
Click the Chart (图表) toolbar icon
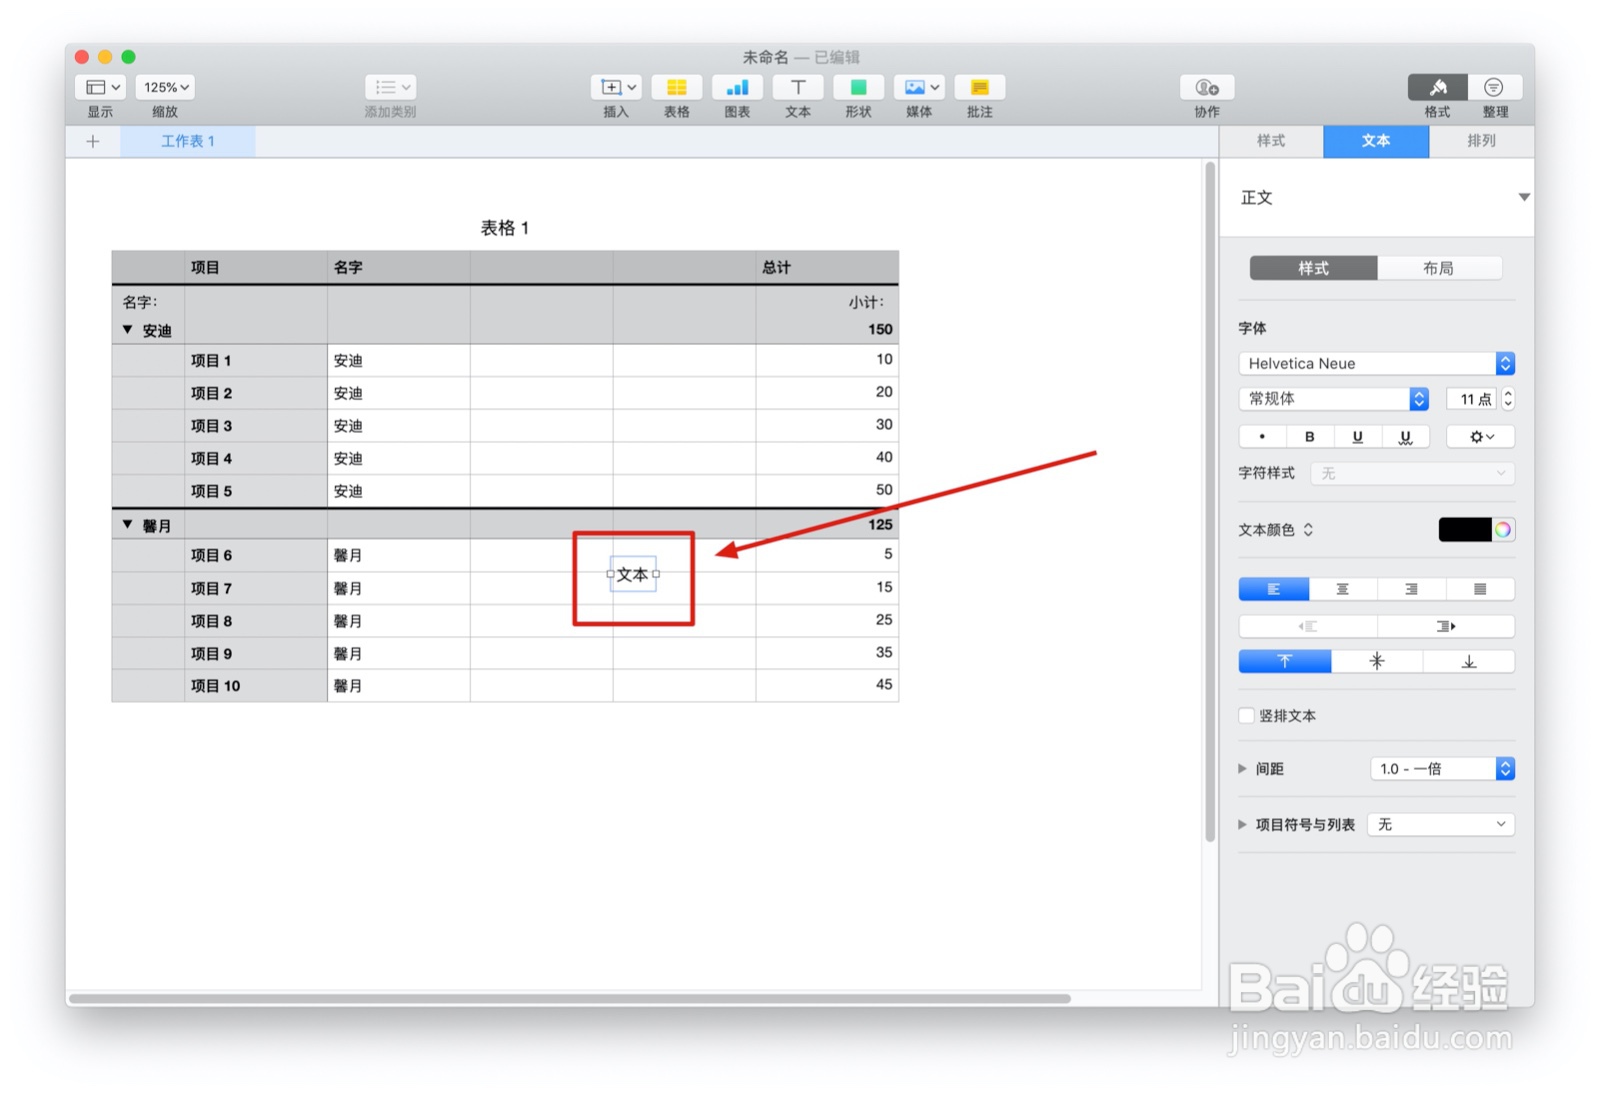click(x=737, y=87)
